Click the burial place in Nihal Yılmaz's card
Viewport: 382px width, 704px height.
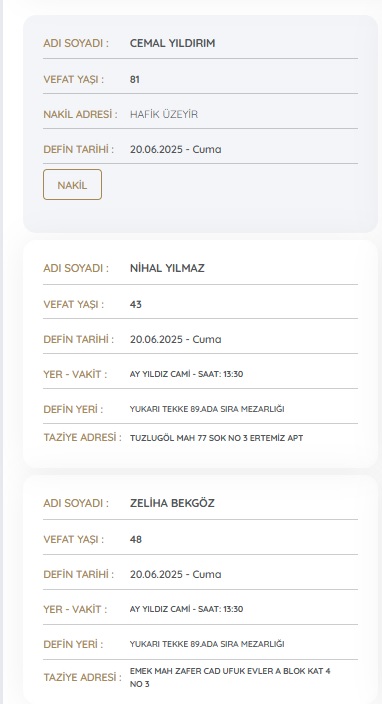point(207,409)
